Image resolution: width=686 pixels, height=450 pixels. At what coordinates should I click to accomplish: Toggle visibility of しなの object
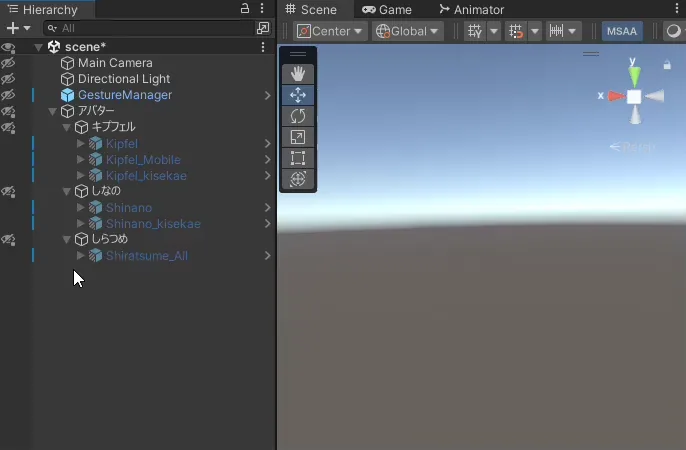tap(8, 191)
